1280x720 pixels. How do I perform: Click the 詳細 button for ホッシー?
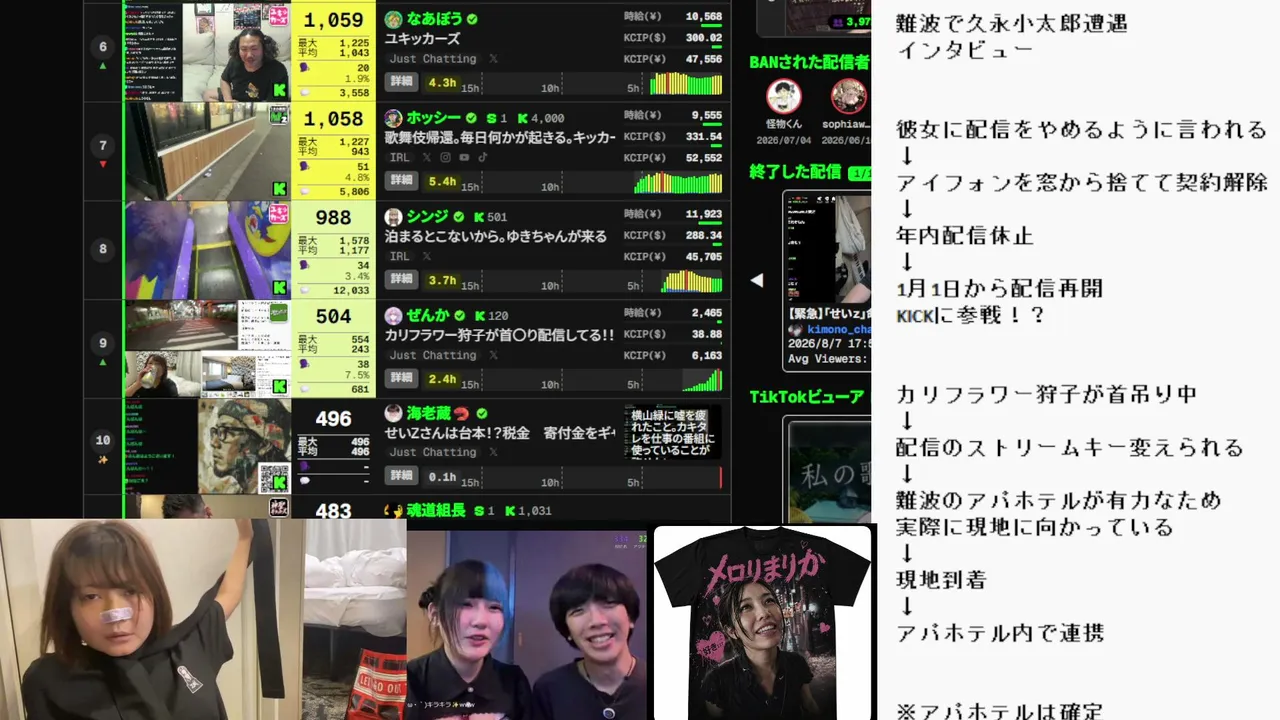click(401, 181)
